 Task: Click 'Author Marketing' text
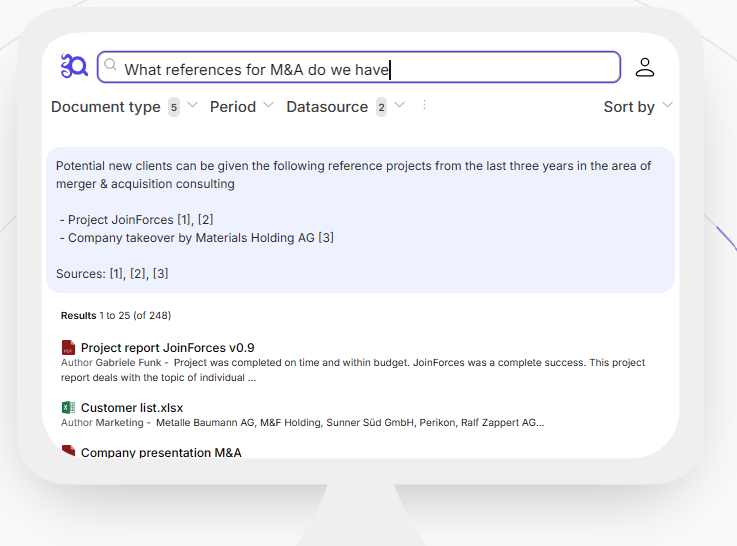coord(102,422)
